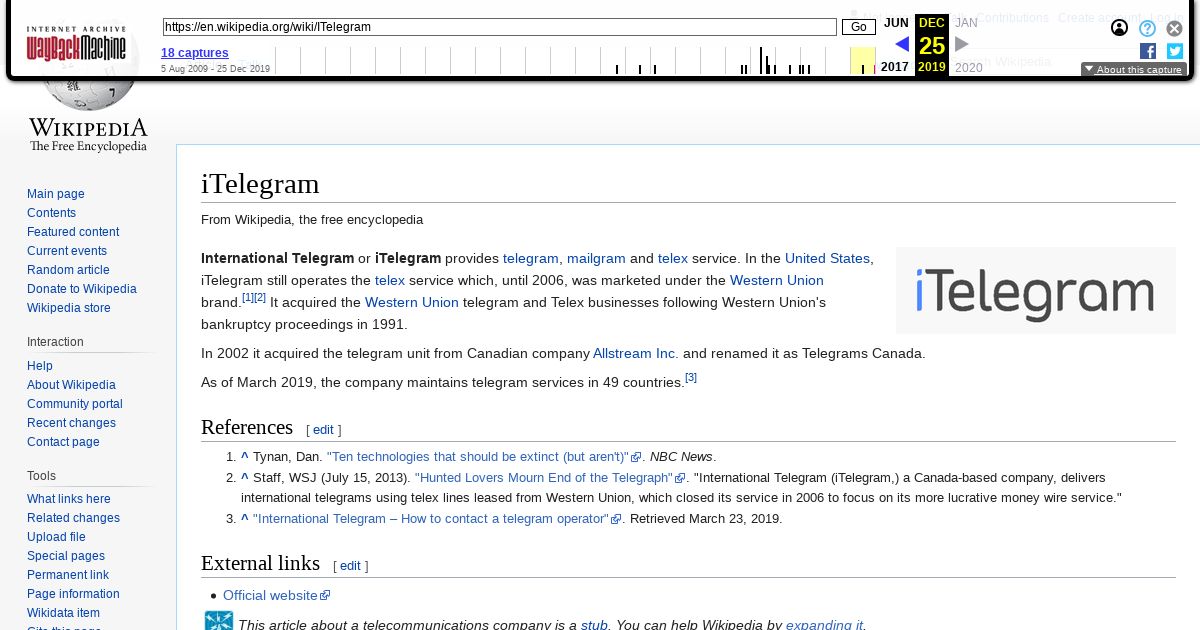Follow Allstream Inc. link

tap(636, 353)
